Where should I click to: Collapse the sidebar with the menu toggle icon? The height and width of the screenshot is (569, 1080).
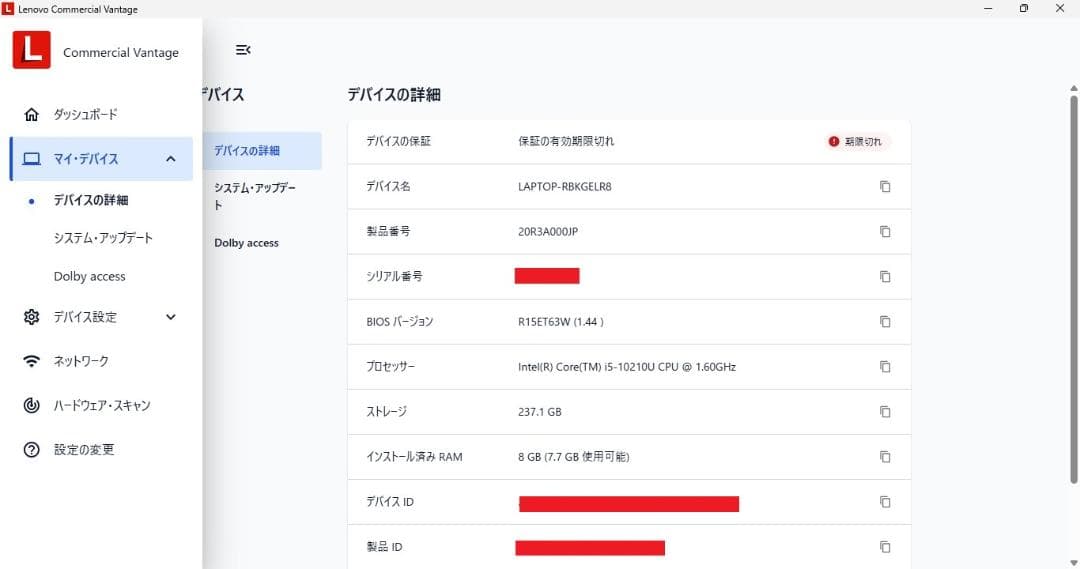pyautogui.click(x=242, y=50)
